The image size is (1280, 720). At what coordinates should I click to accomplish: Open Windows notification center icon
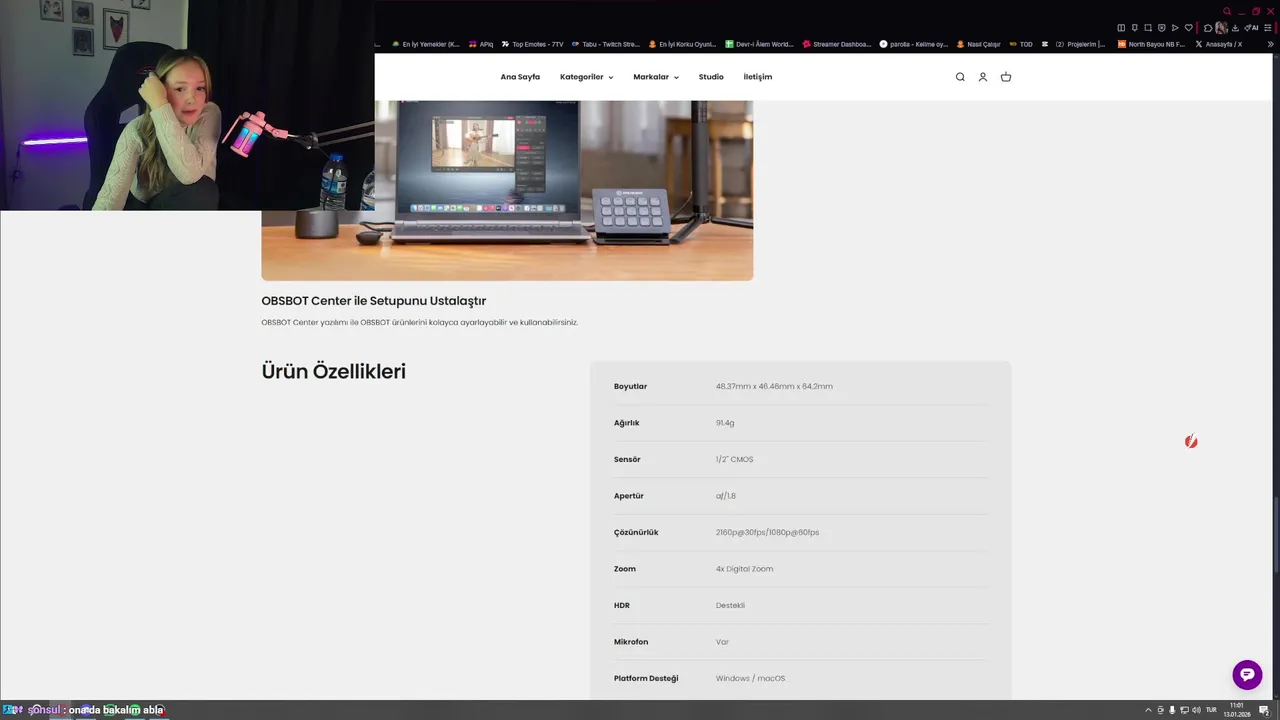point(1264,710)
